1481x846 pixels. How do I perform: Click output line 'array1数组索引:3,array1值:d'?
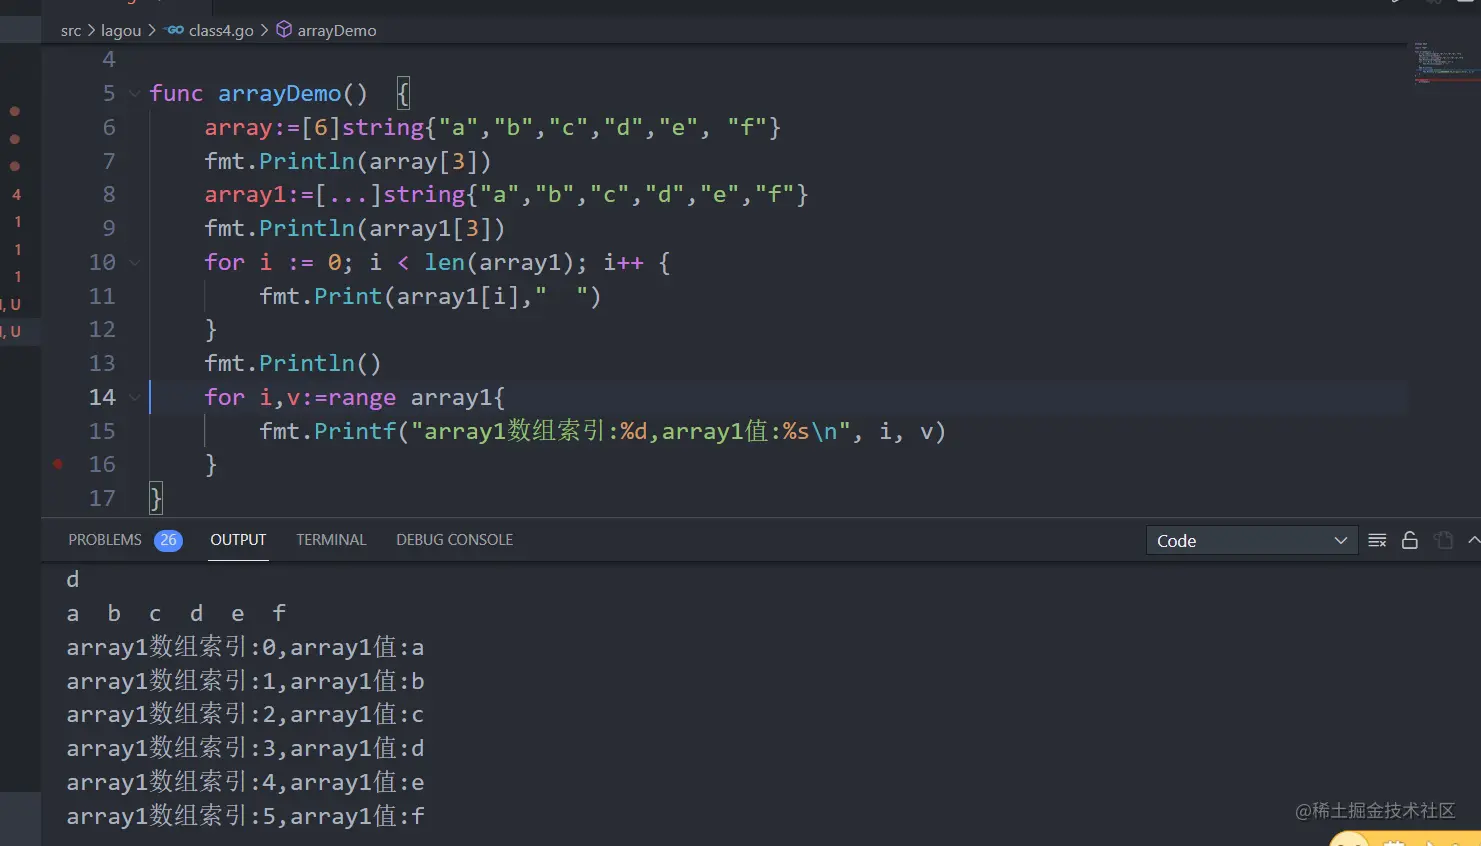point(245,749)
